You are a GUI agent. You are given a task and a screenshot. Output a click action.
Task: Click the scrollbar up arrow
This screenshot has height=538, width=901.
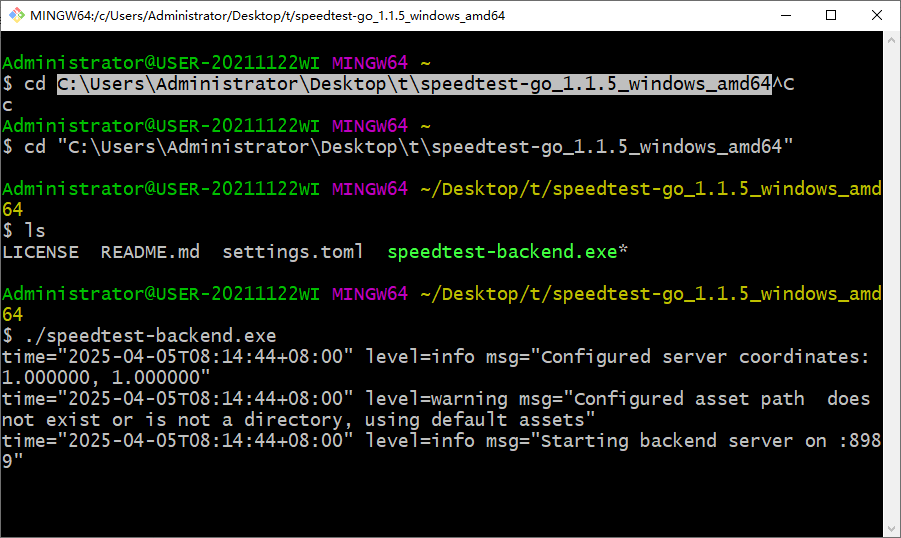tap(891, 40)
